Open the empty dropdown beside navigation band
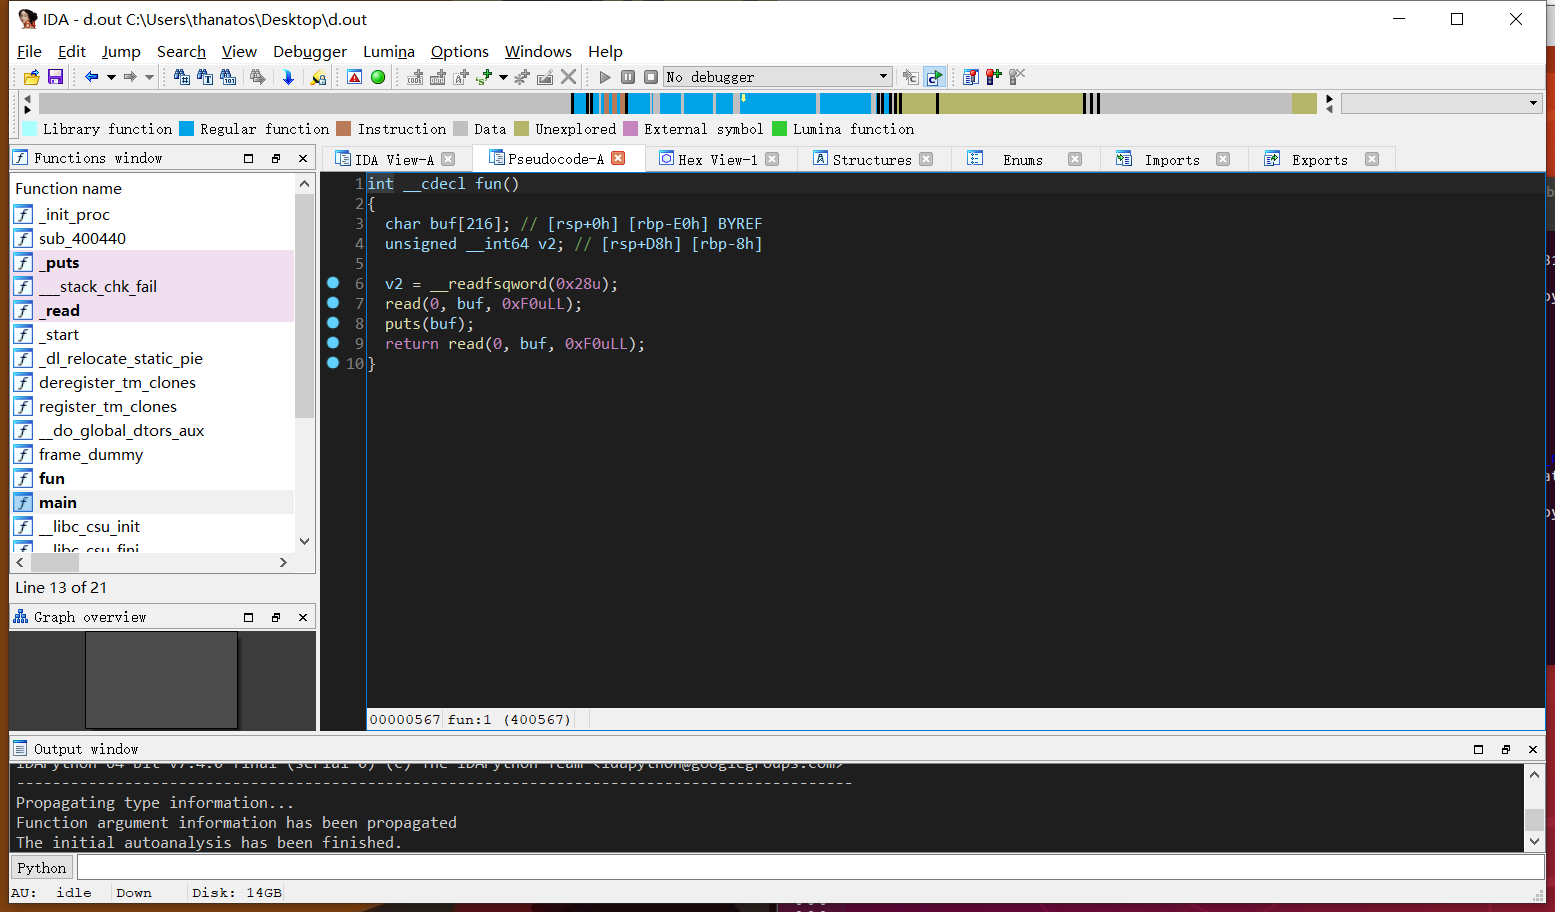 pos(1442,103)
